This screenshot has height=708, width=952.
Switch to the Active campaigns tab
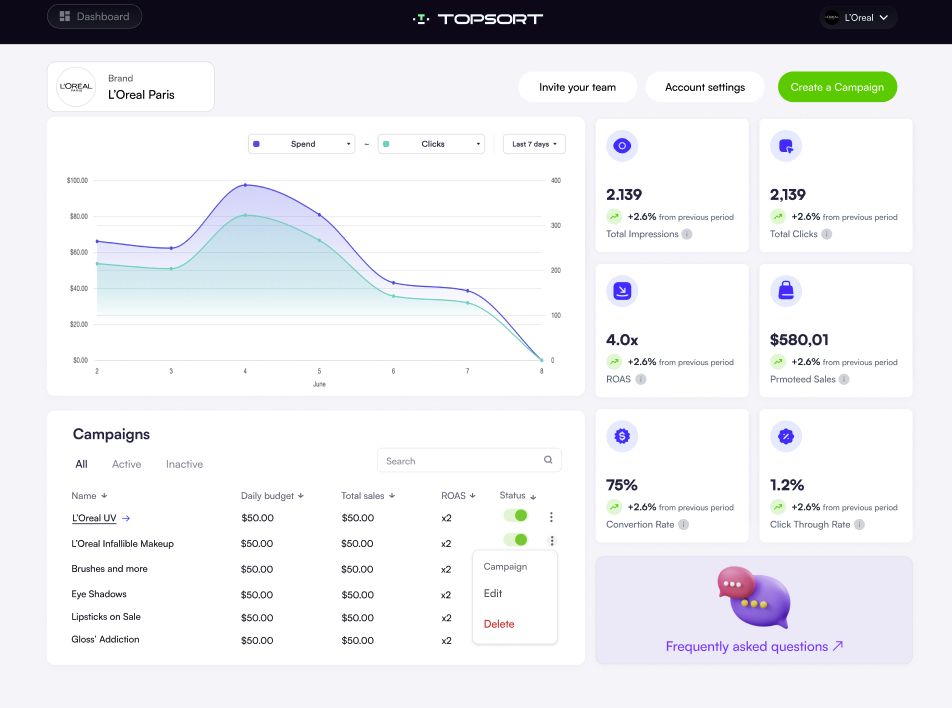(x=126, y=464)
